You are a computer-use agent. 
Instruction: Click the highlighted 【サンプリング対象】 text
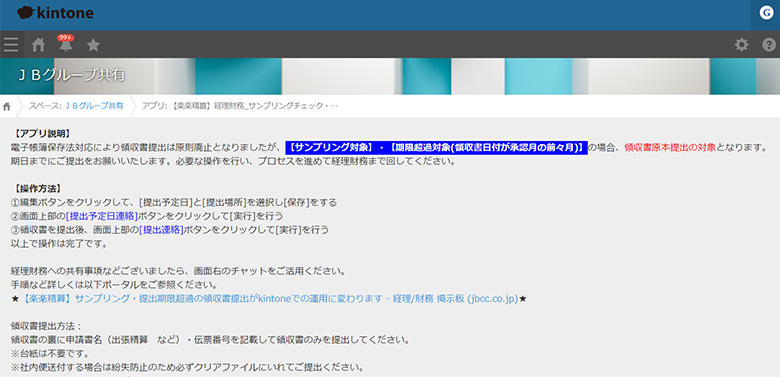(x=331, y=148)
